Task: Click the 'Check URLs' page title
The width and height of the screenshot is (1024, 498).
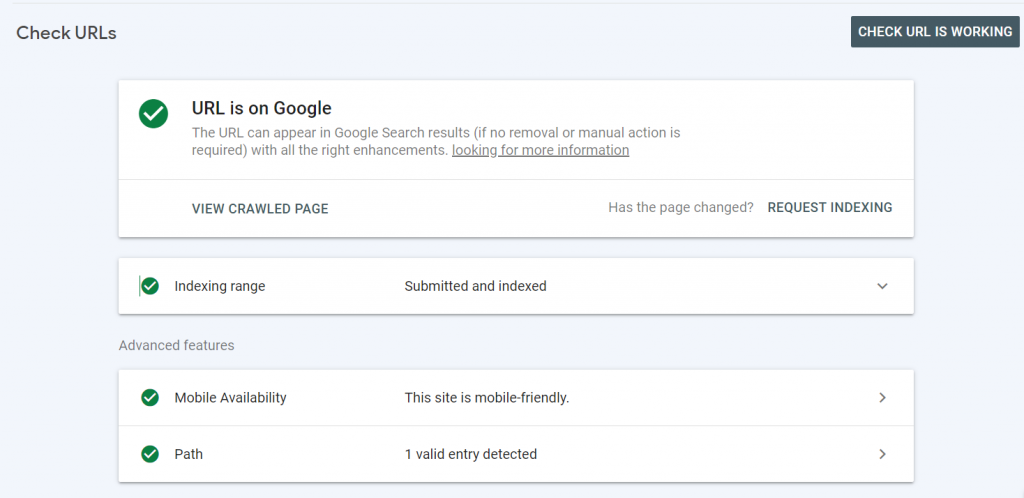Action: (67, 33)
